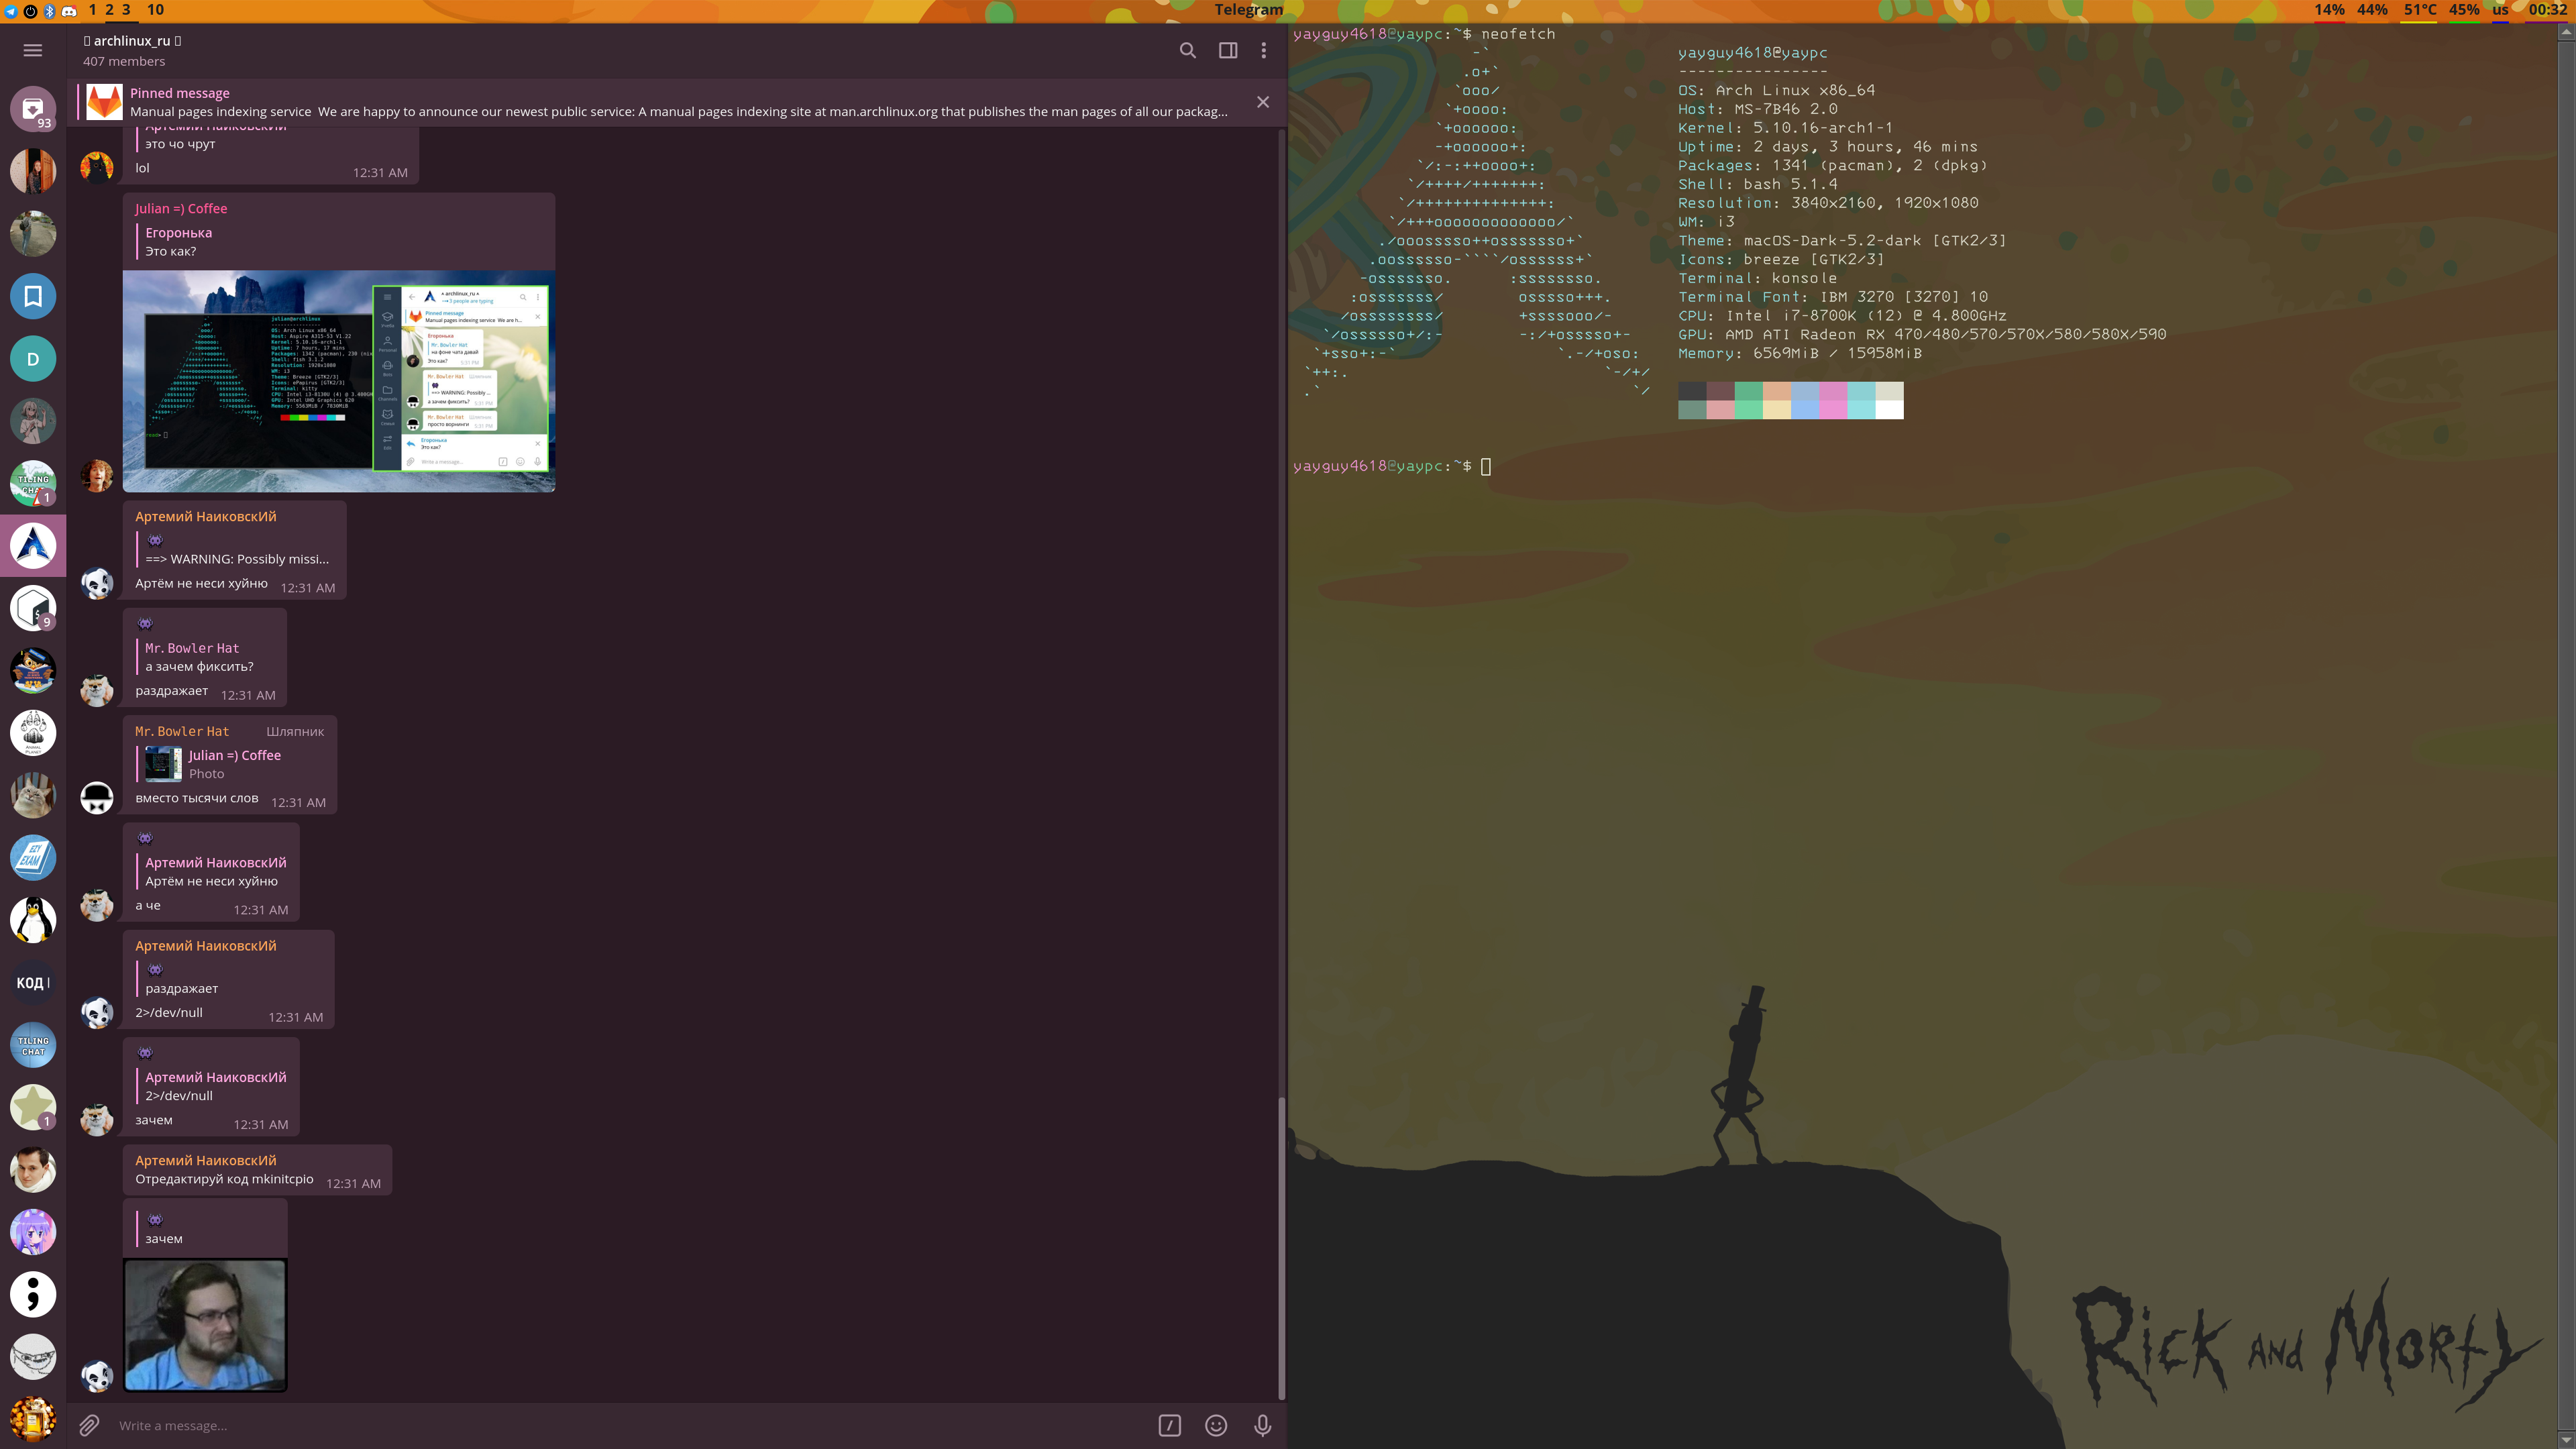The width and height of the screenshot is (2576, 1449).
Task: Jump to quoted 'а зачем фиксить?' reply
Action: click(198, 657)
